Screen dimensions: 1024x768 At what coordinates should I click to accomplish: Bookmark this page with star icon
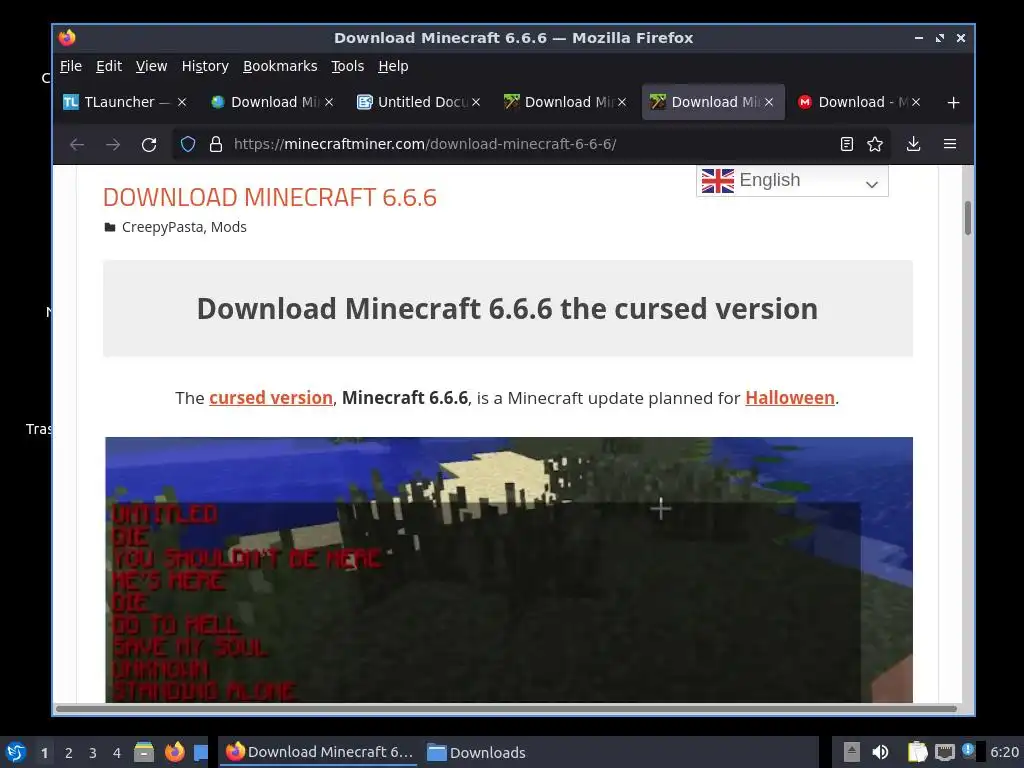pos(875,144)
